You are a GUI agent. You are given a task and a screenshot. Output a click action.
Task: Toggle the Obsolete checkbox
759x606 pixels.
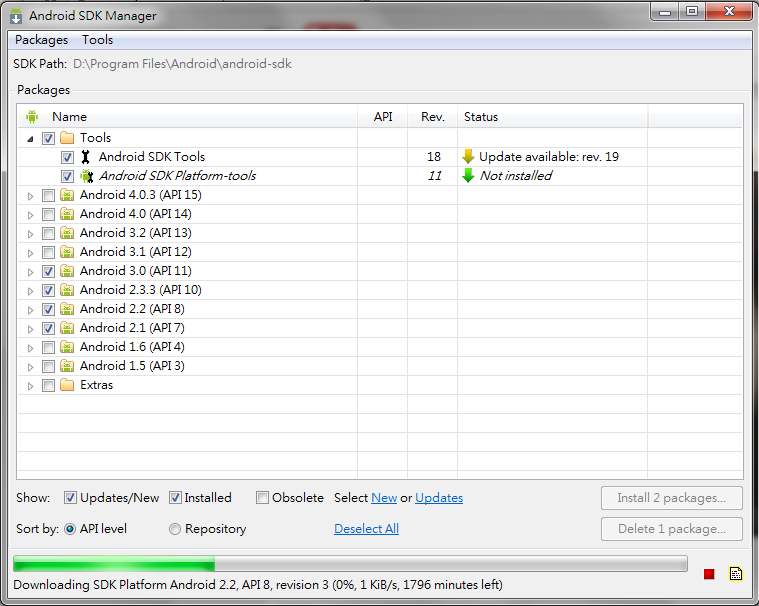tap(262, 498)
